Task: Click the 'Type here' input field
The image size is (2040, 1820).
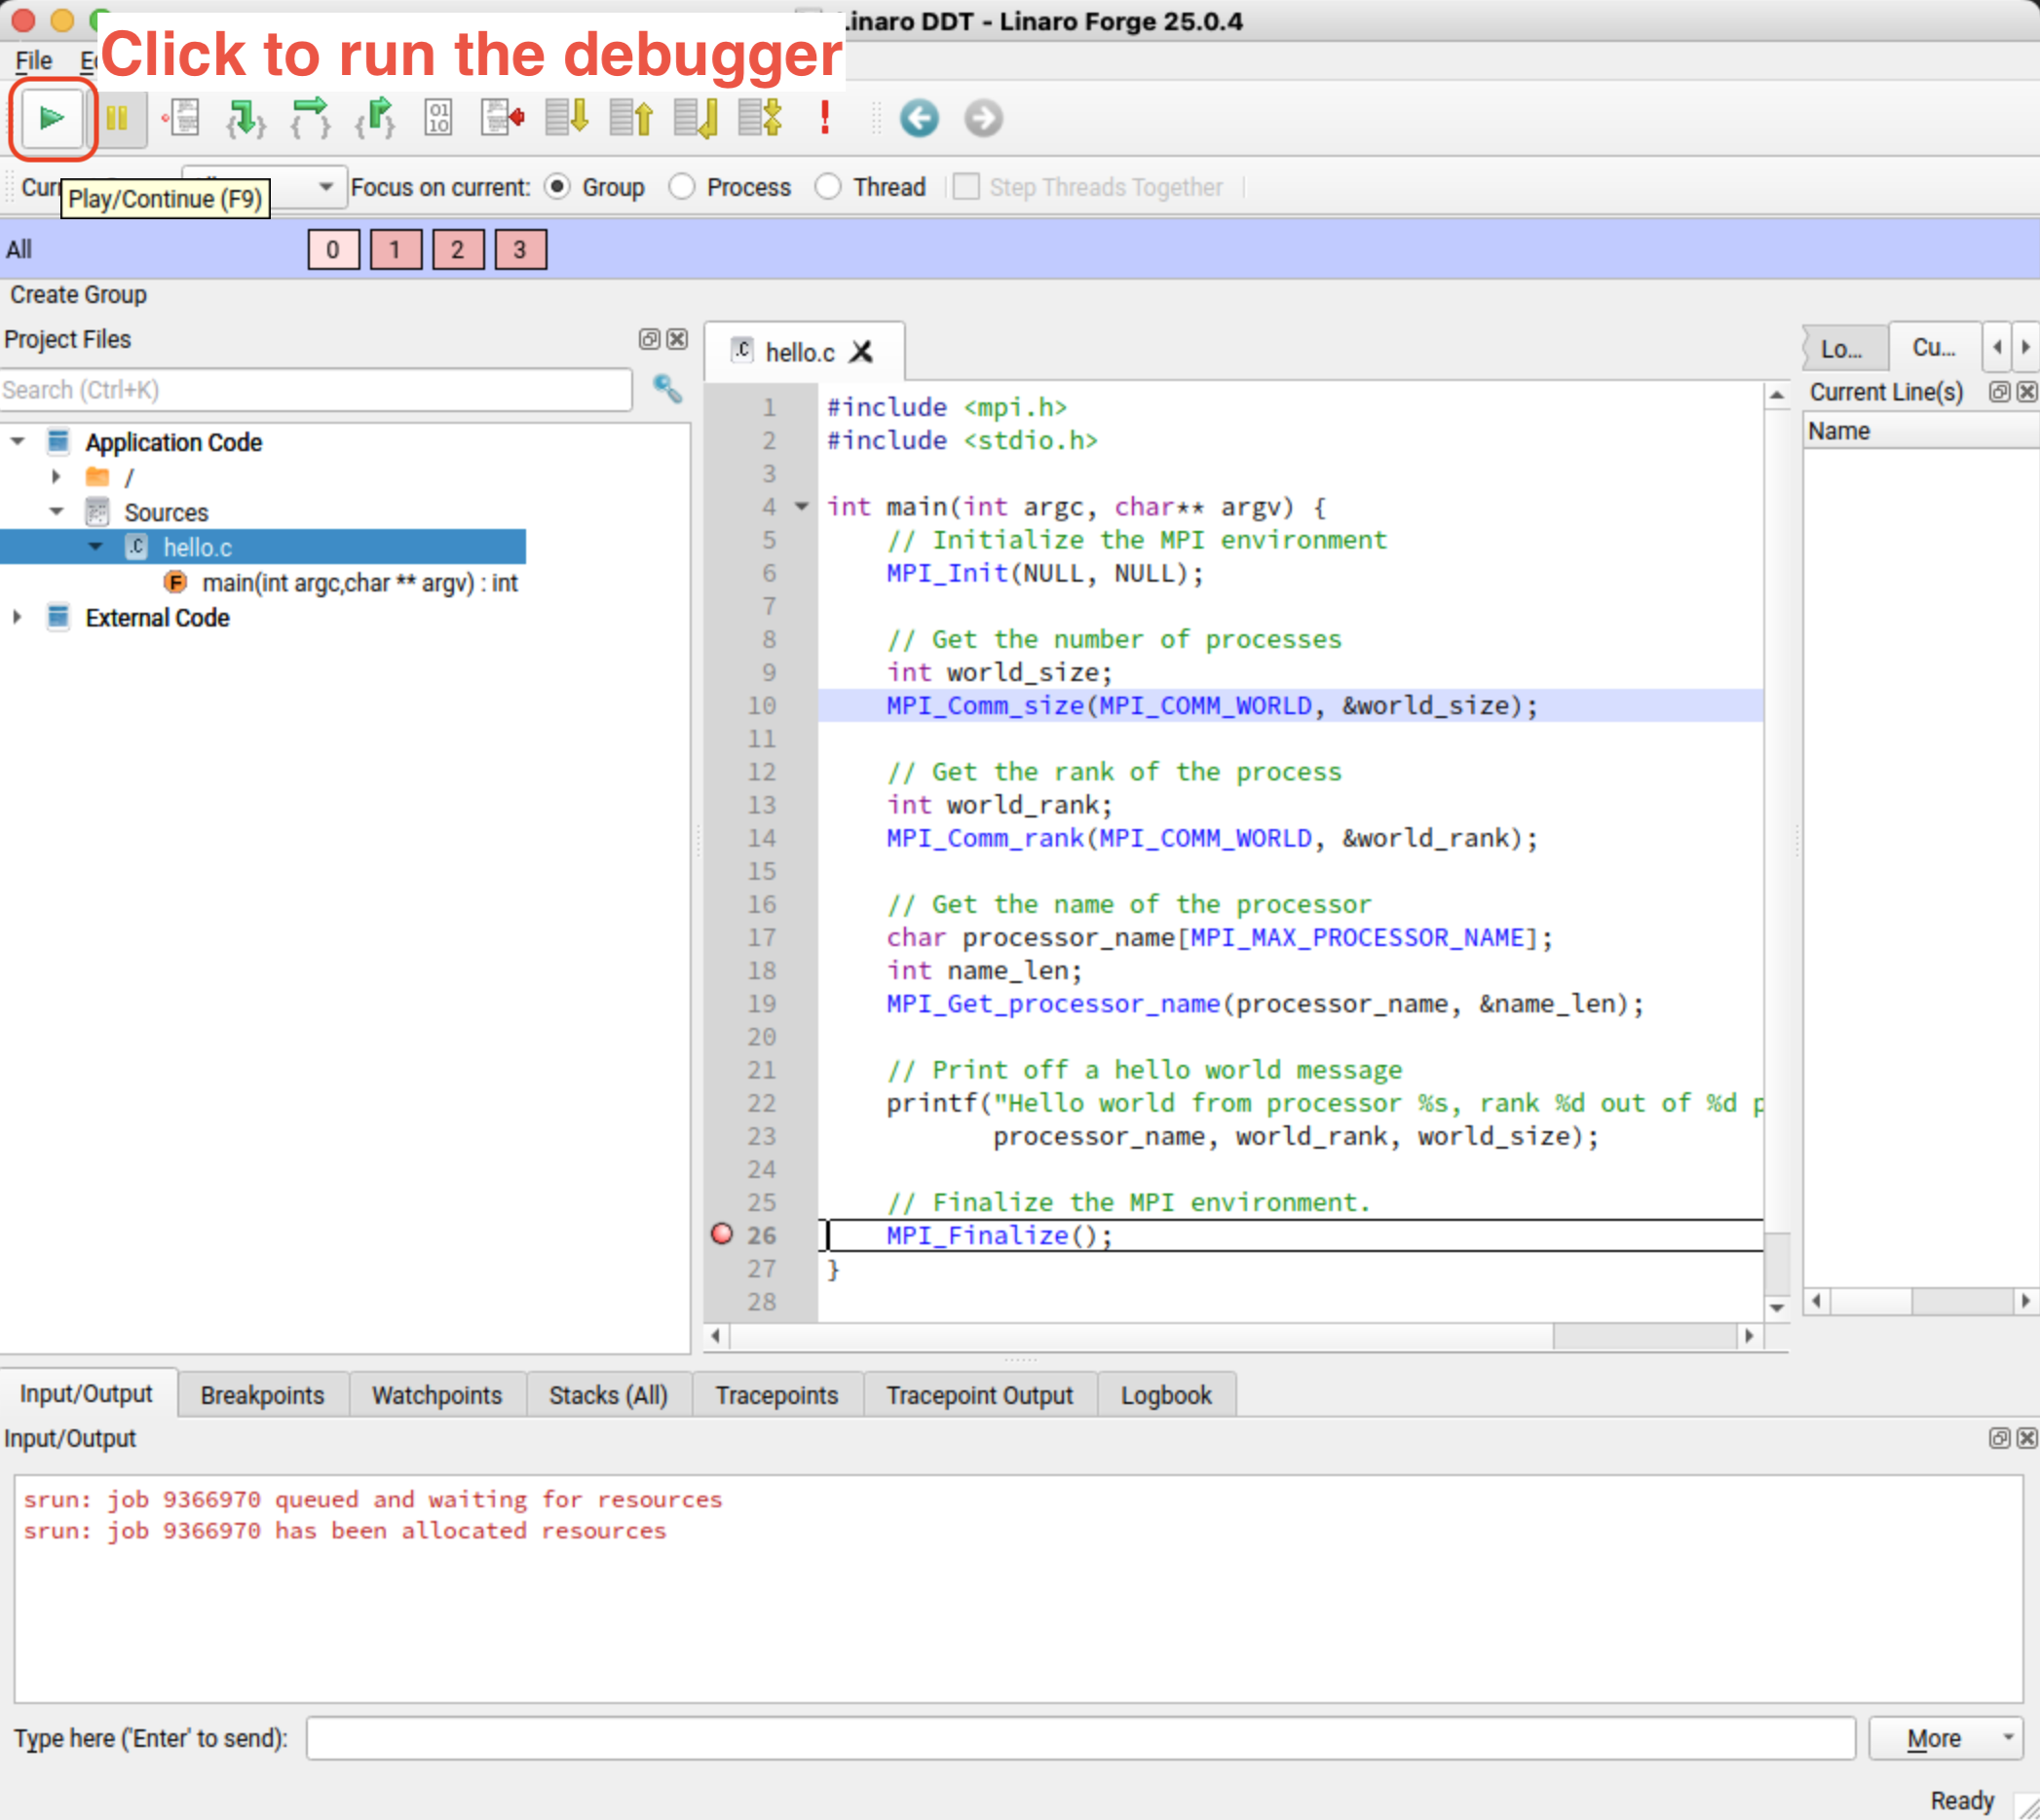Action: coord(1080,1738)
